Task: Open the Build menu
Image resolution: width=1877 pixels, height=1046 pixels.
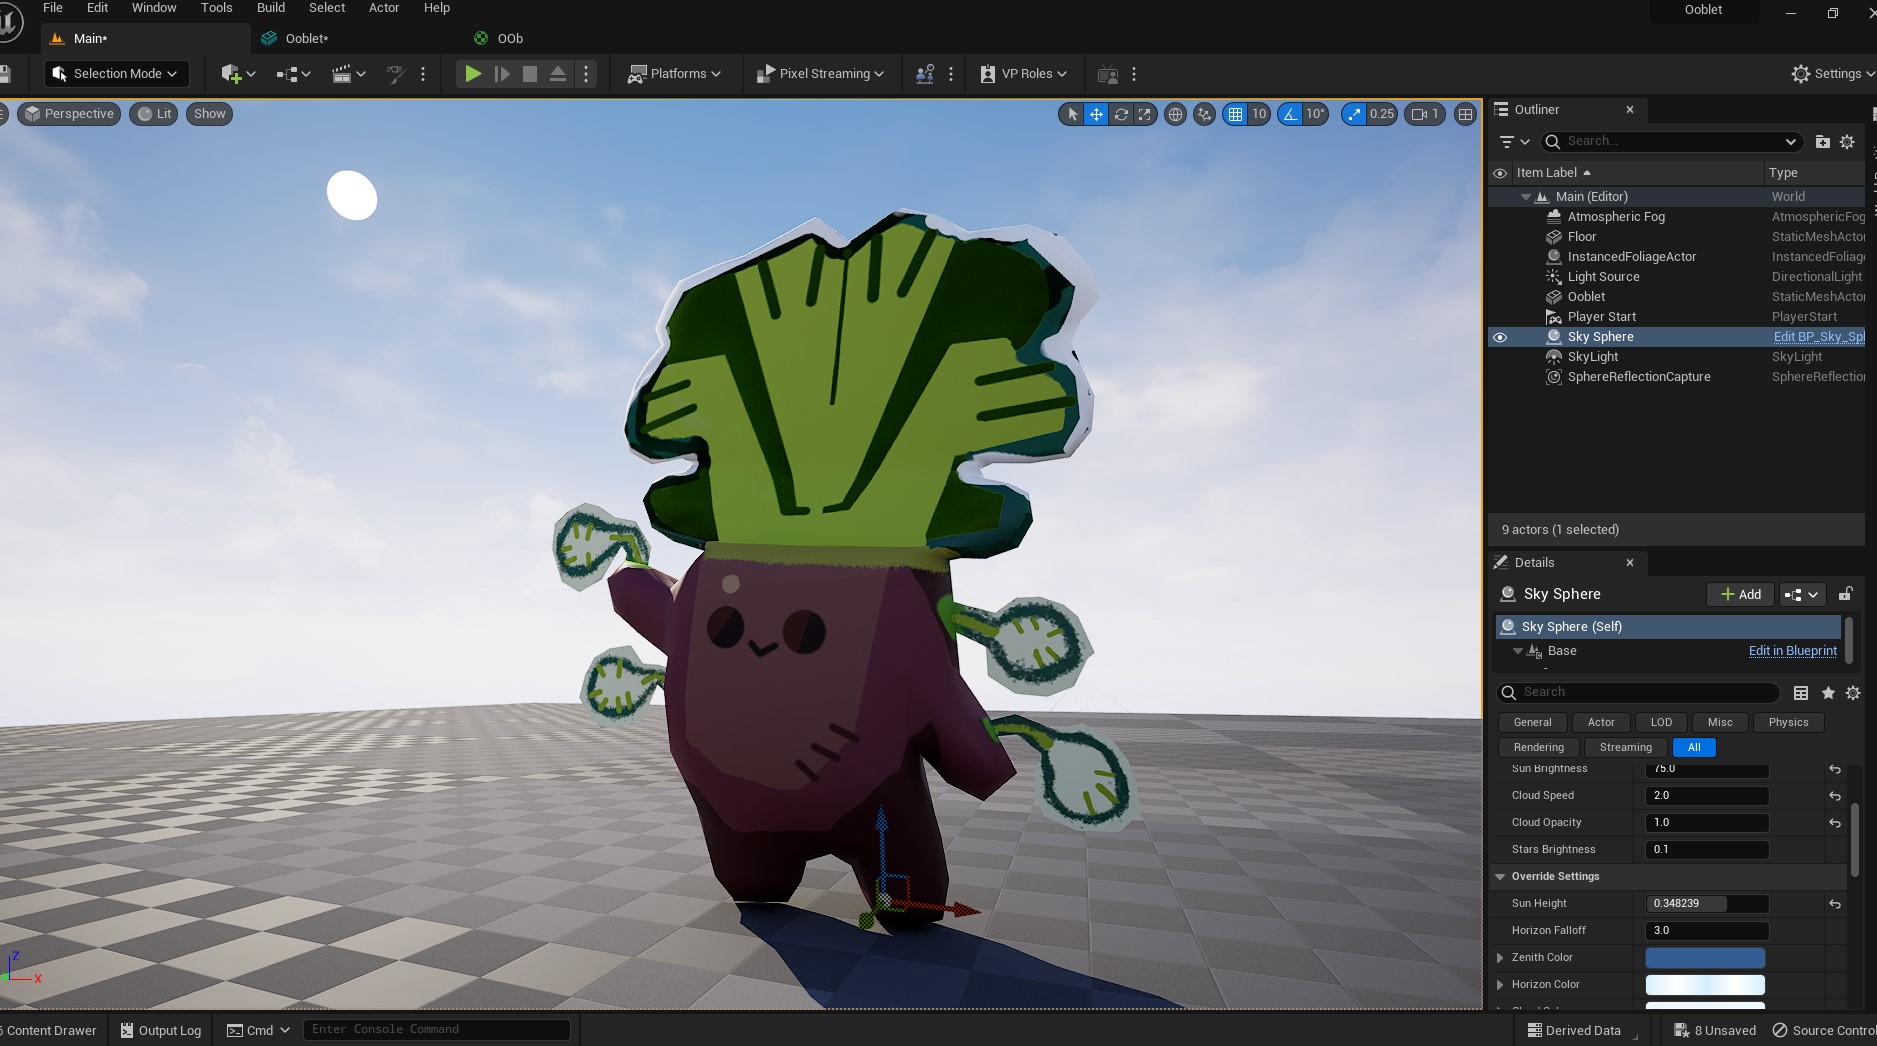Action: [x=271, y=8]
